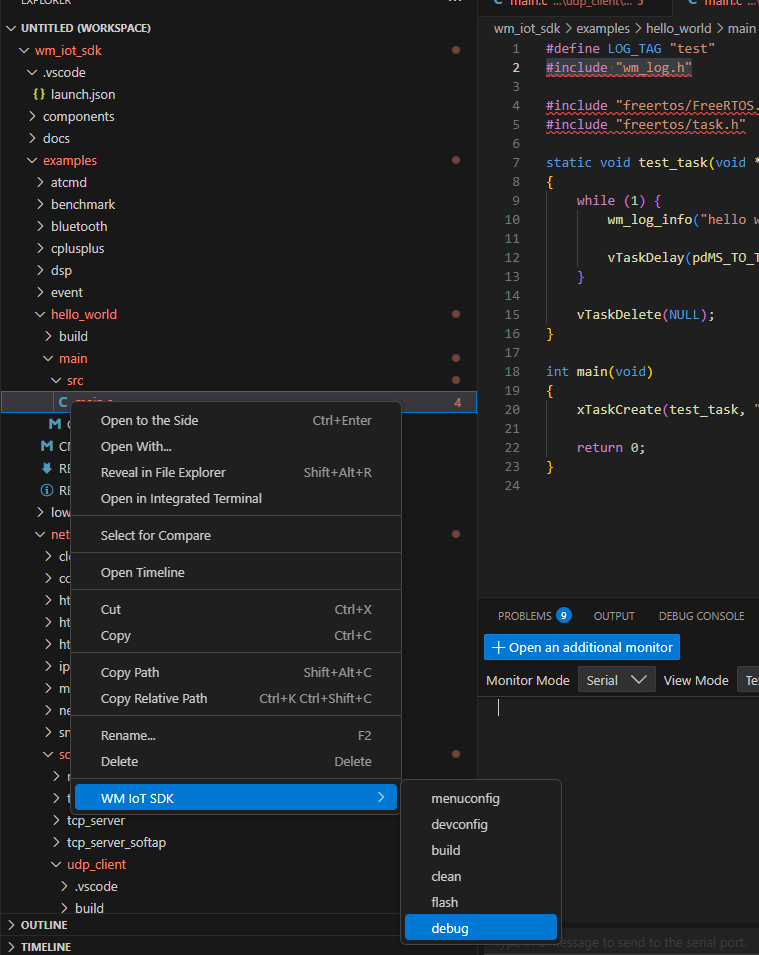Screen dimensions: 759x955
Task: Expand the docs folder
Action: tap(32, 138)
